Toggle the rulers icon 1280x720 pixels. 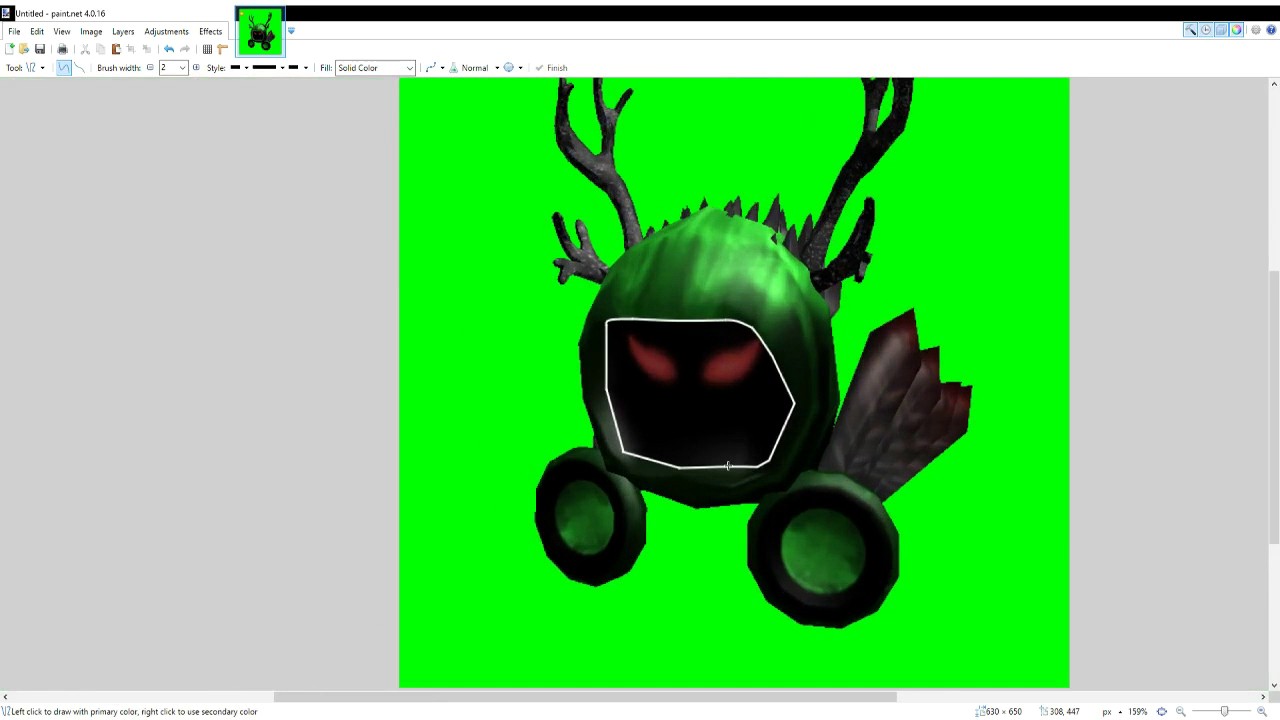pyautogui.click(x=222, y=49)
